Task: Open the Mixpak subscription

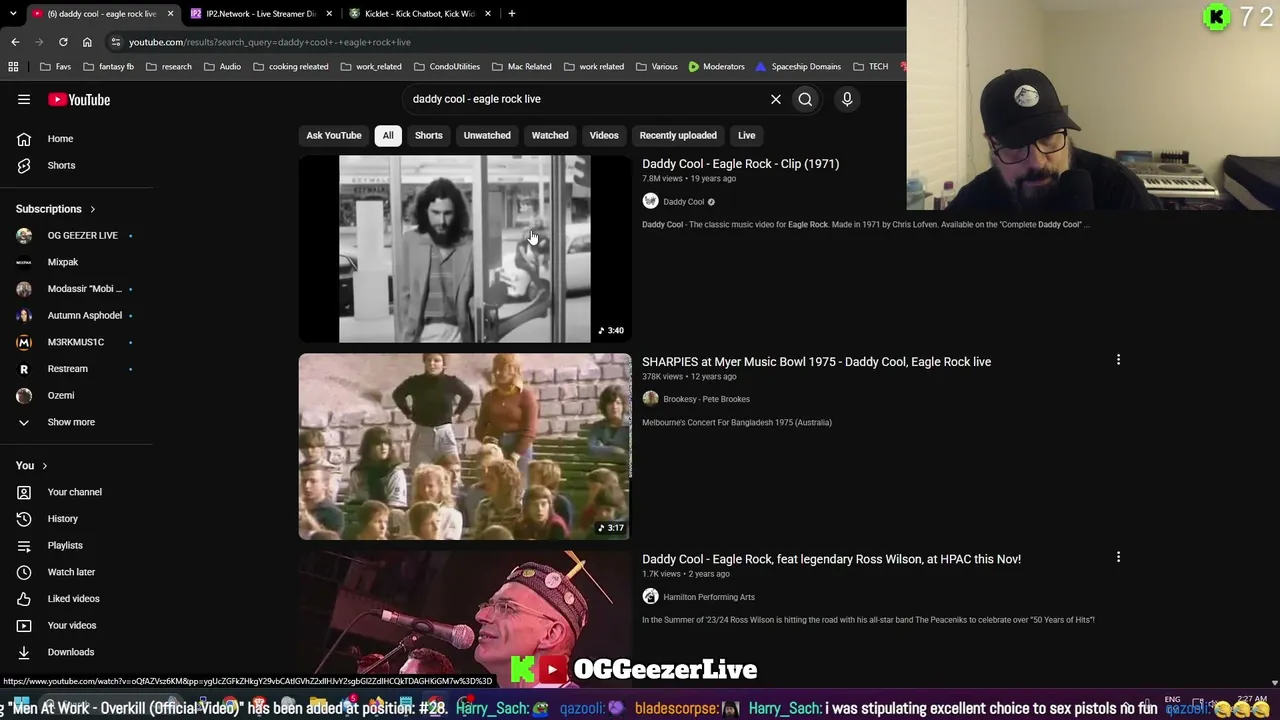Action: click(x=62, y=262)
